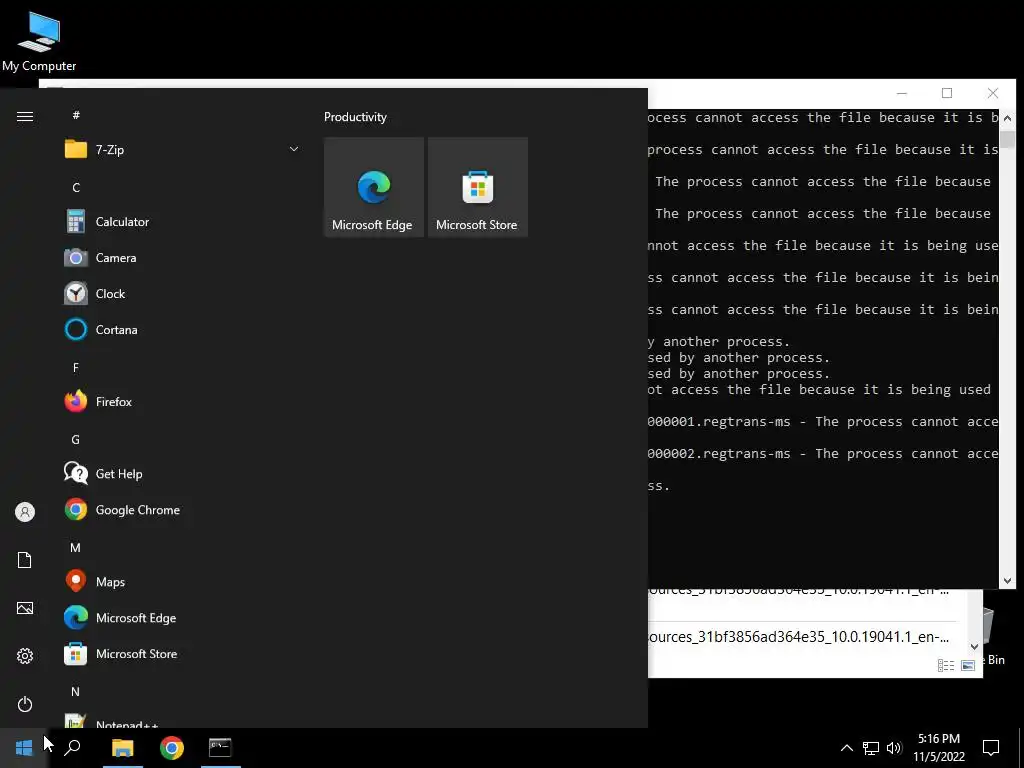This screenshot has width=1024, height=768.
Task: Minimize the console window
Action: point(902,93)
